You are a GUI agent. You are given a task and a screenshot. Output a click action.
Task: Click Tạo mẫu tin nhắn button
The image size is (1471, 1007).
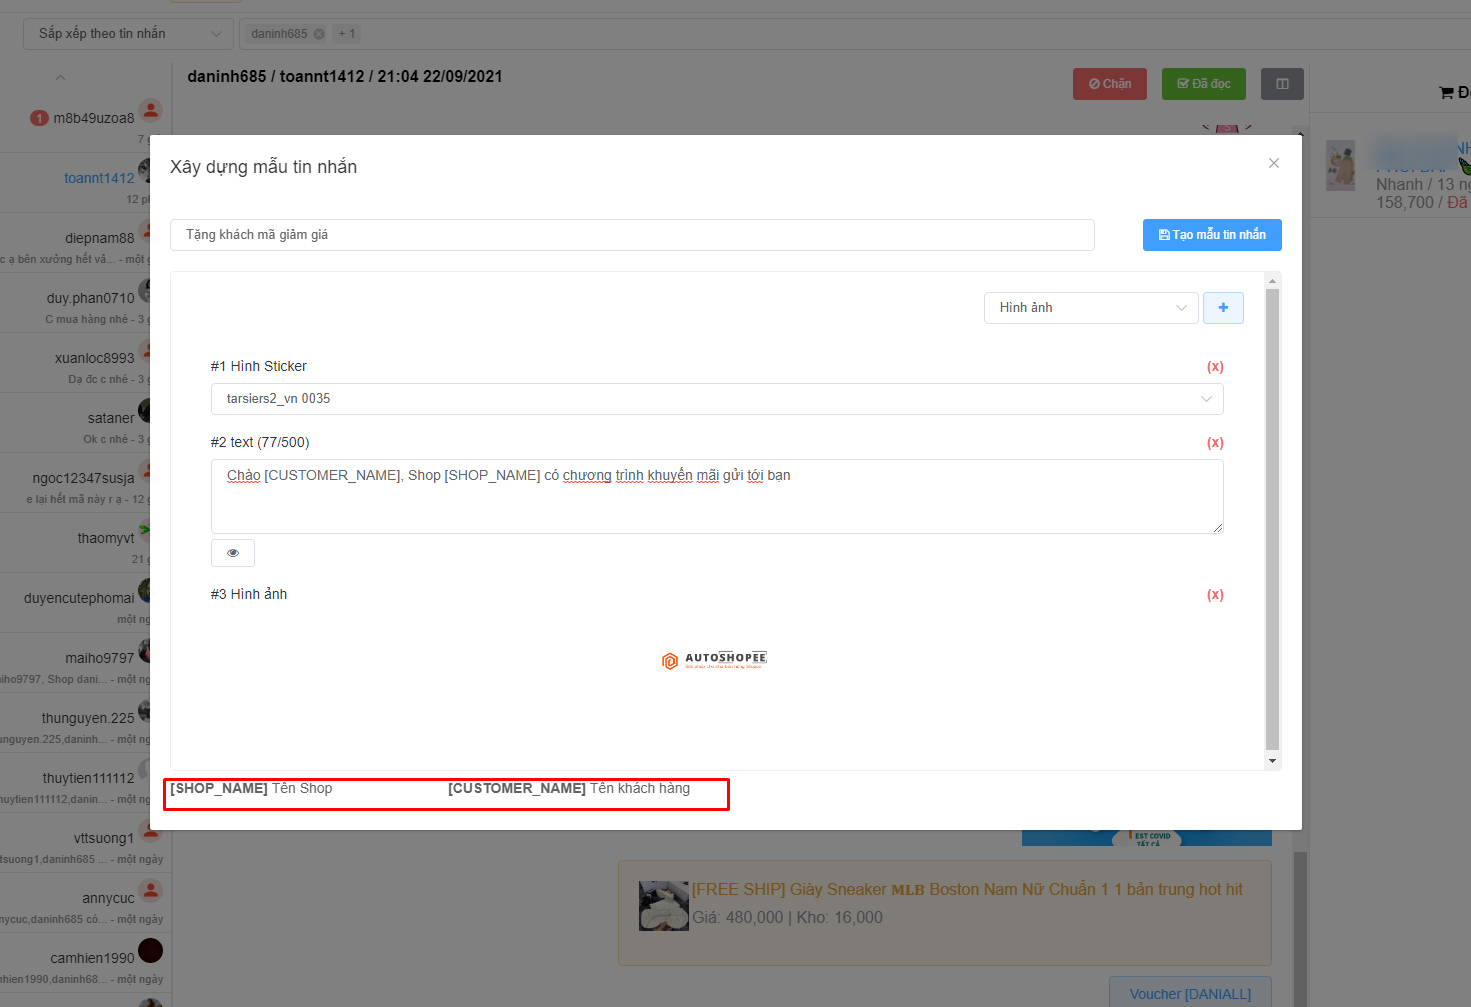1212,235
